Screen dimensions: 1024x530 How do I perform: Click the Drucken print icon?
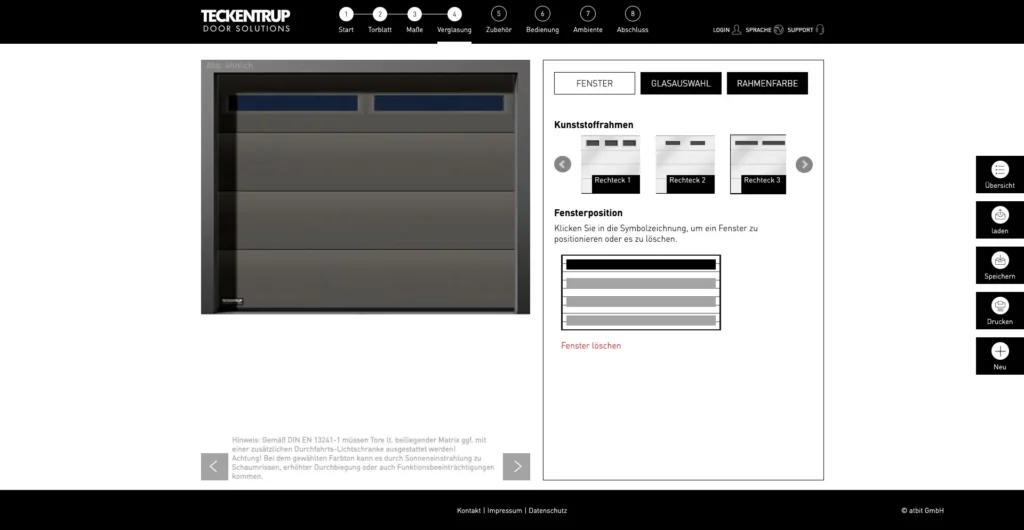click(x=999, y=306)
